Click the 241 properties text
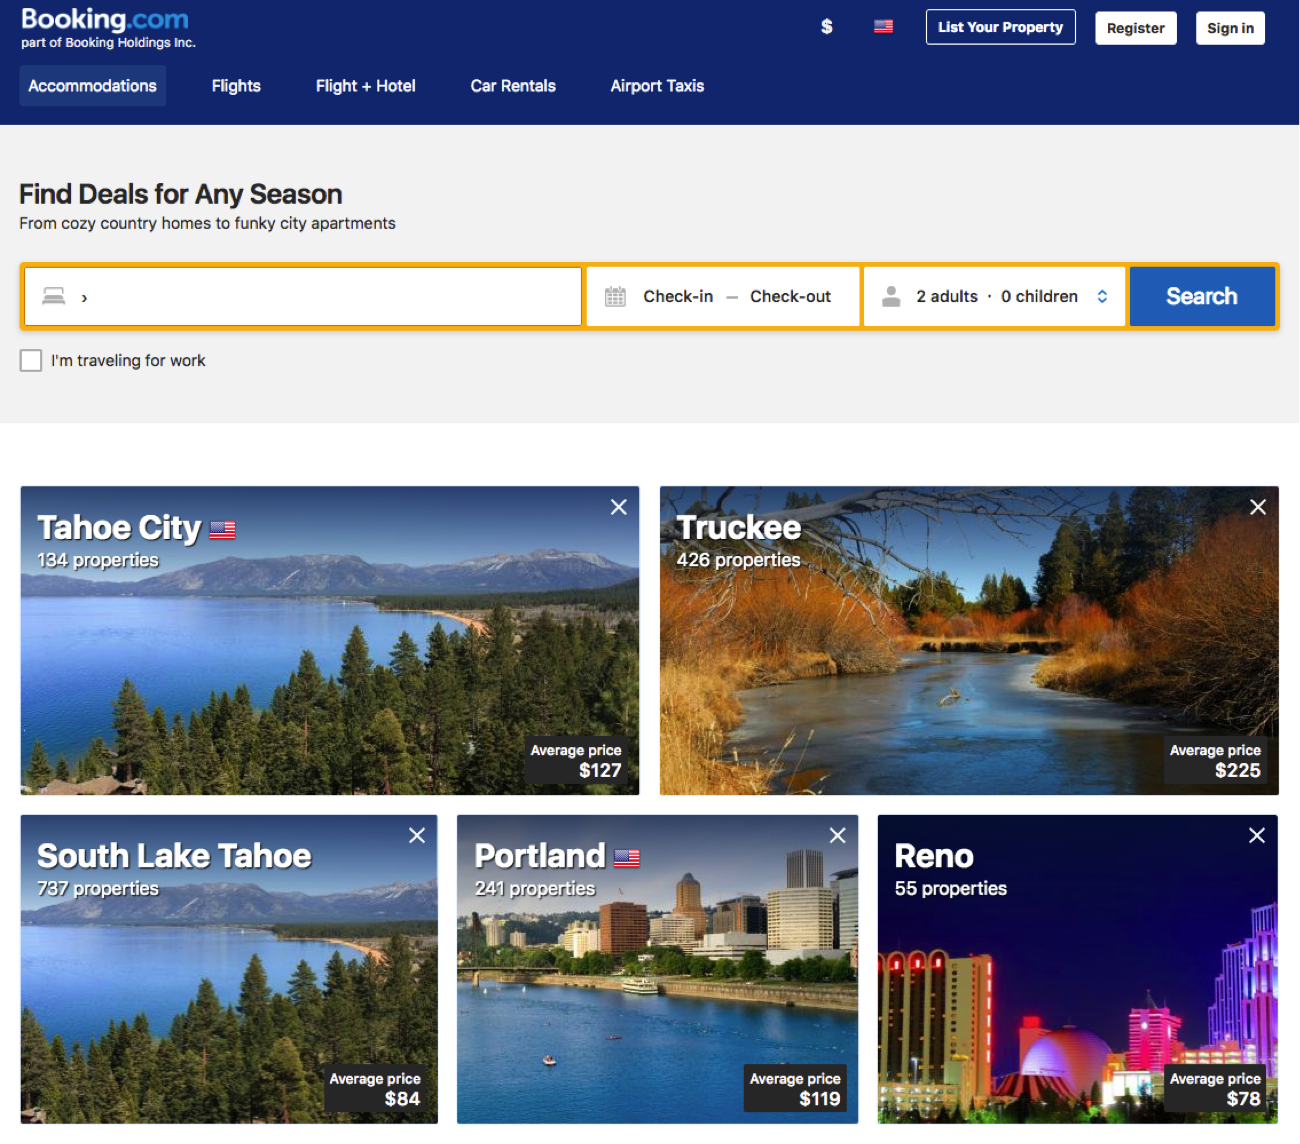The width and height of the screenshot is (1300, 1144). click(x=535, y=888)
